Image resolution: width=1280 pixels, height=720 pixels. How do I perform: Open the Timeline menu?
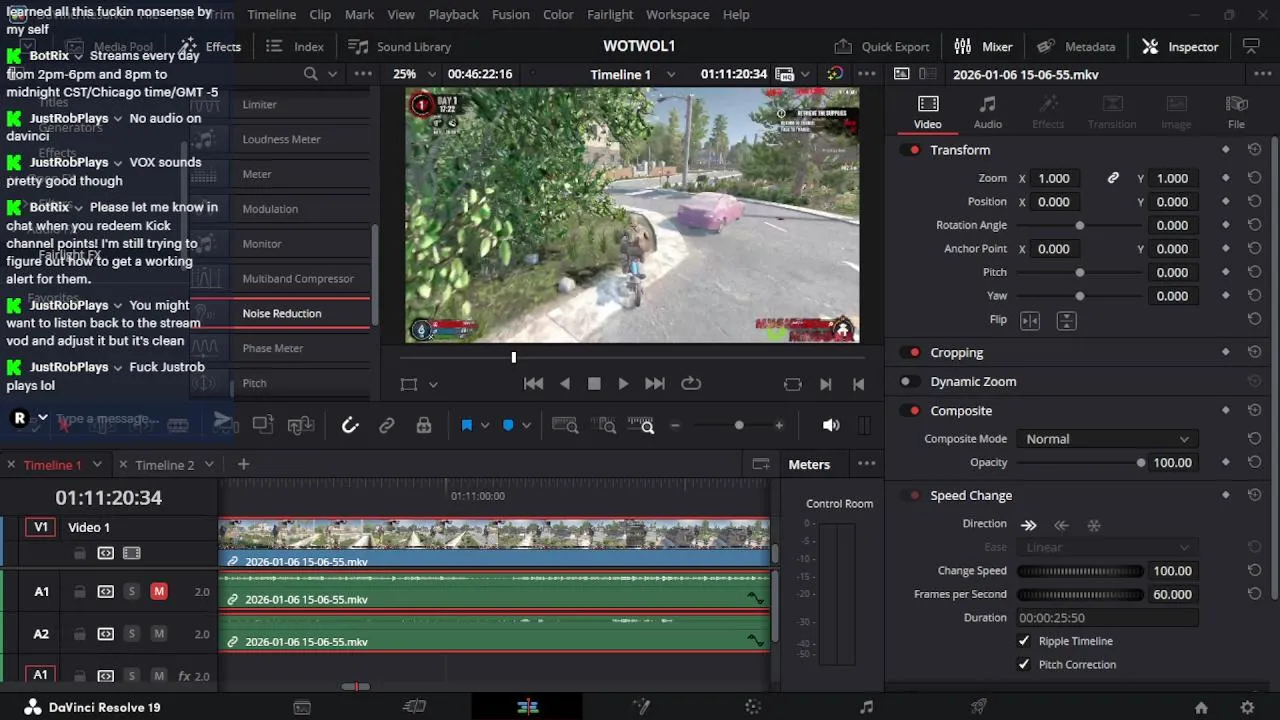coord(271,15)
